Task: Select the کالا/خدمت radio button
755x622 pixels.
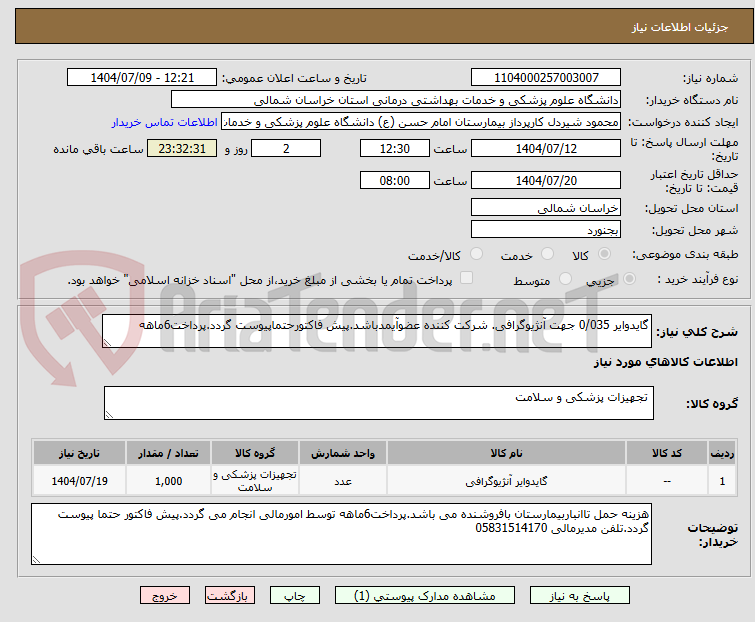Action: pyautogui.click(x=476, y=254)
